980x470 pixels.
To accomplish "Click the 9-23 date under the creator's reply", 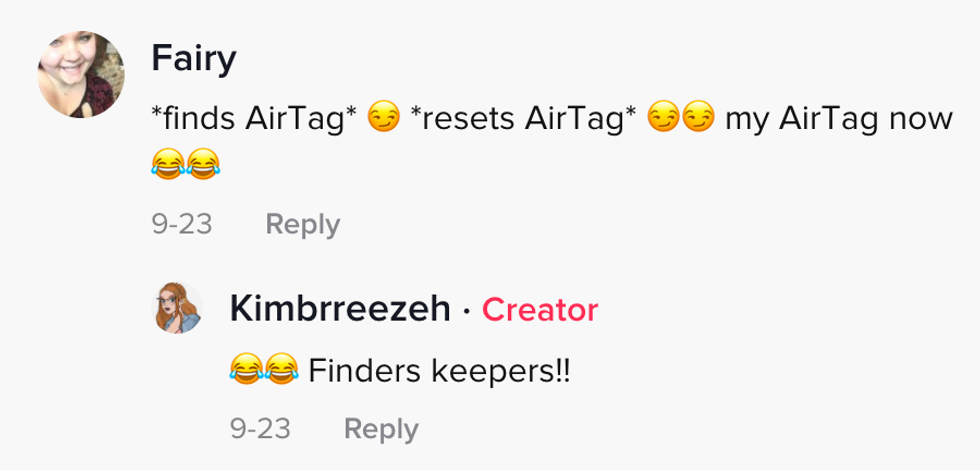I will [x=260, y=429].
